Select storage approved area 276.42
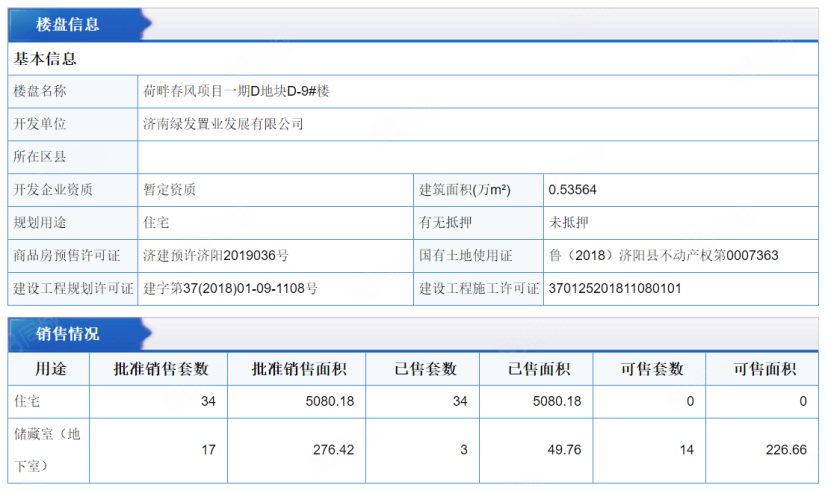Image resolution: width=825 pixels, height=491 pixels. click(x=334, y=450)
